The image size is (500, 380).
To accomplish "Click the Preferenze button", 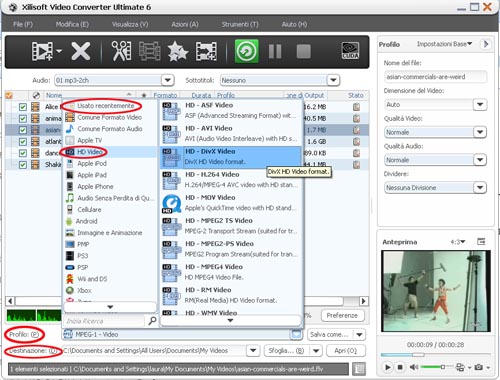I will pyautogui.click(x=342, y=315).
